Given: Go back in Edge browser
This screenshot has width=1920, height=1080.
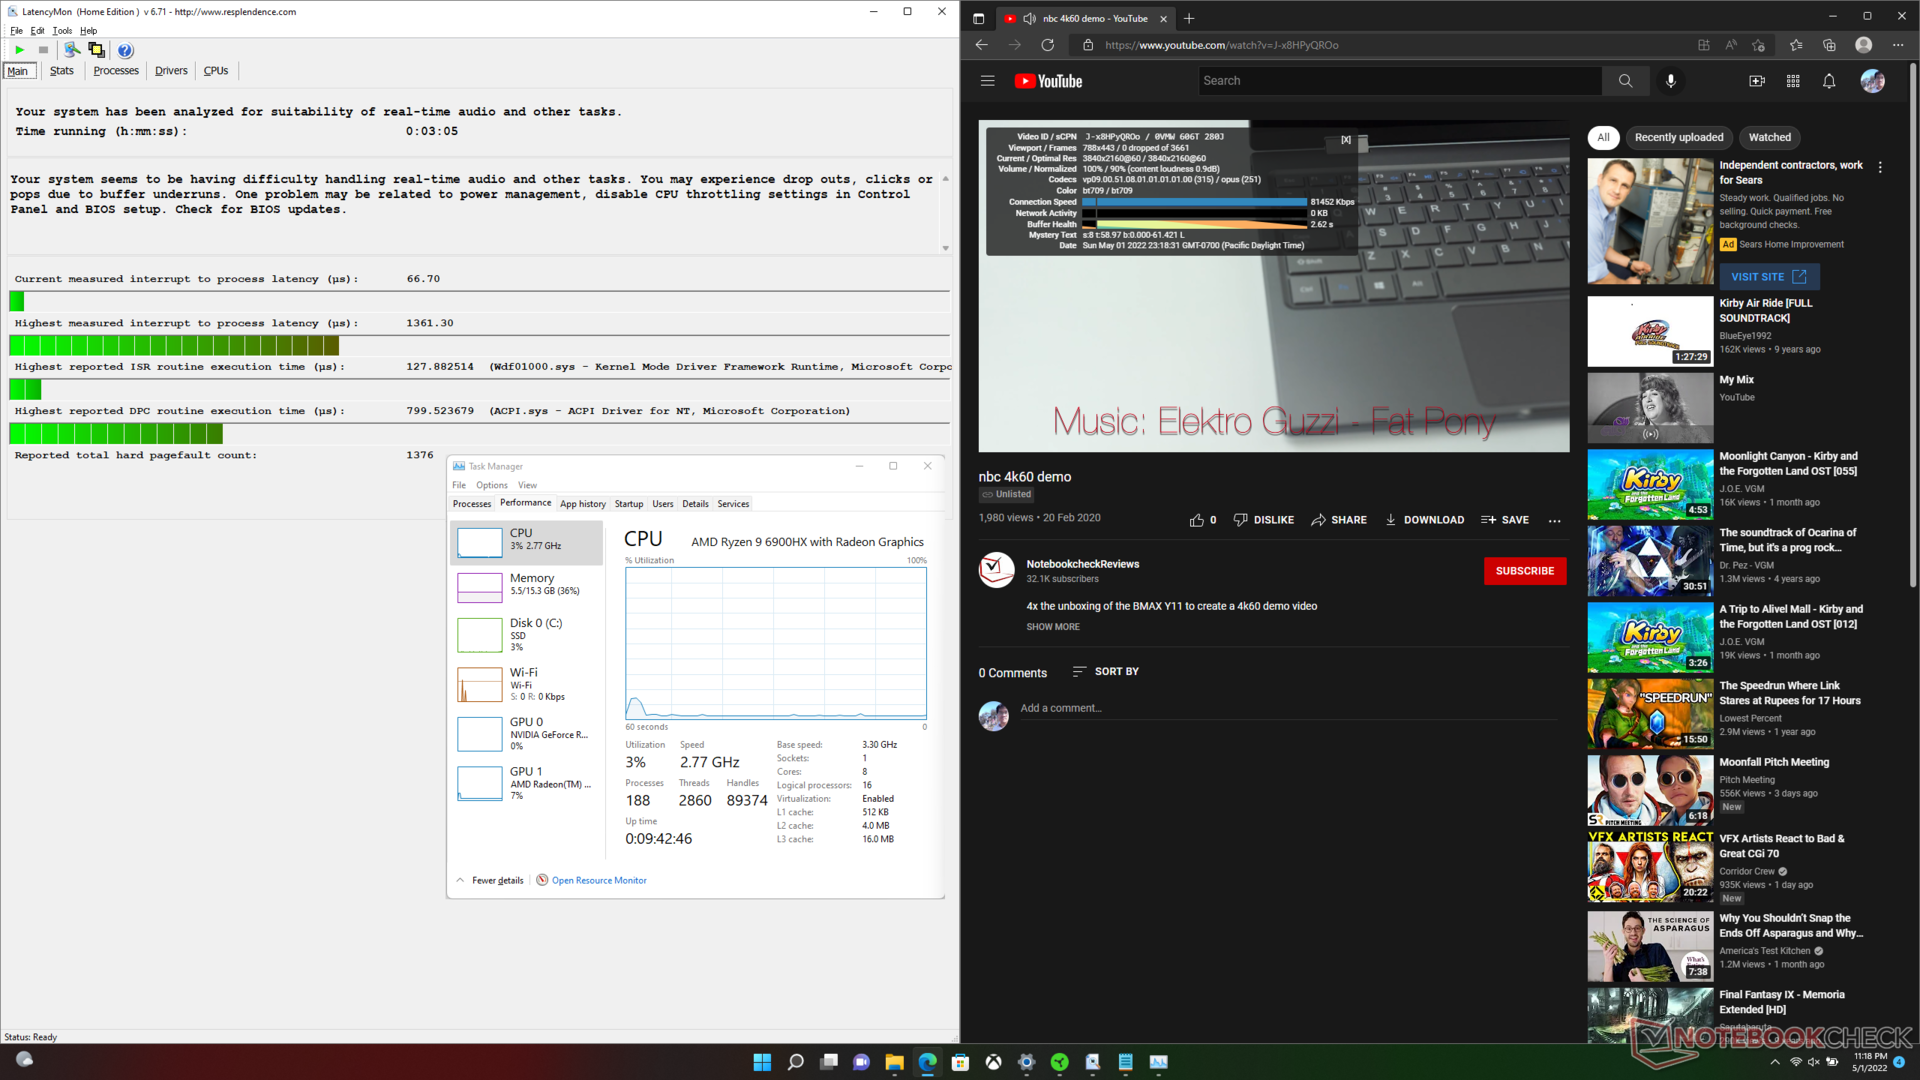Looking at the screenshot, I should (x=981, y=45).
